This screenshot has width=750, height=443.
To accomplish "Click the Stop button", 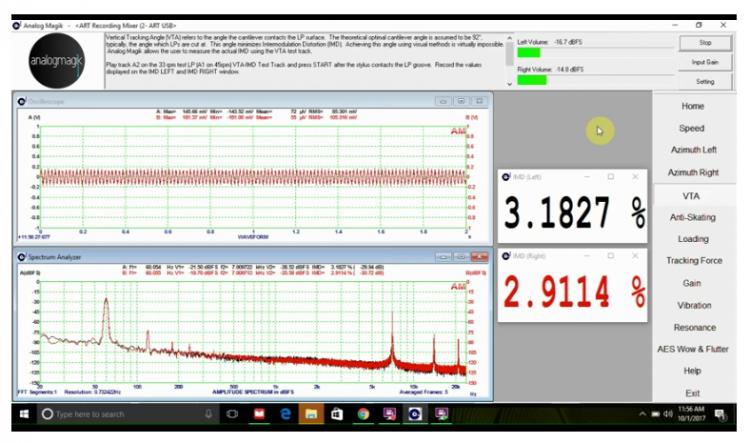I will [x=705, y=43].
